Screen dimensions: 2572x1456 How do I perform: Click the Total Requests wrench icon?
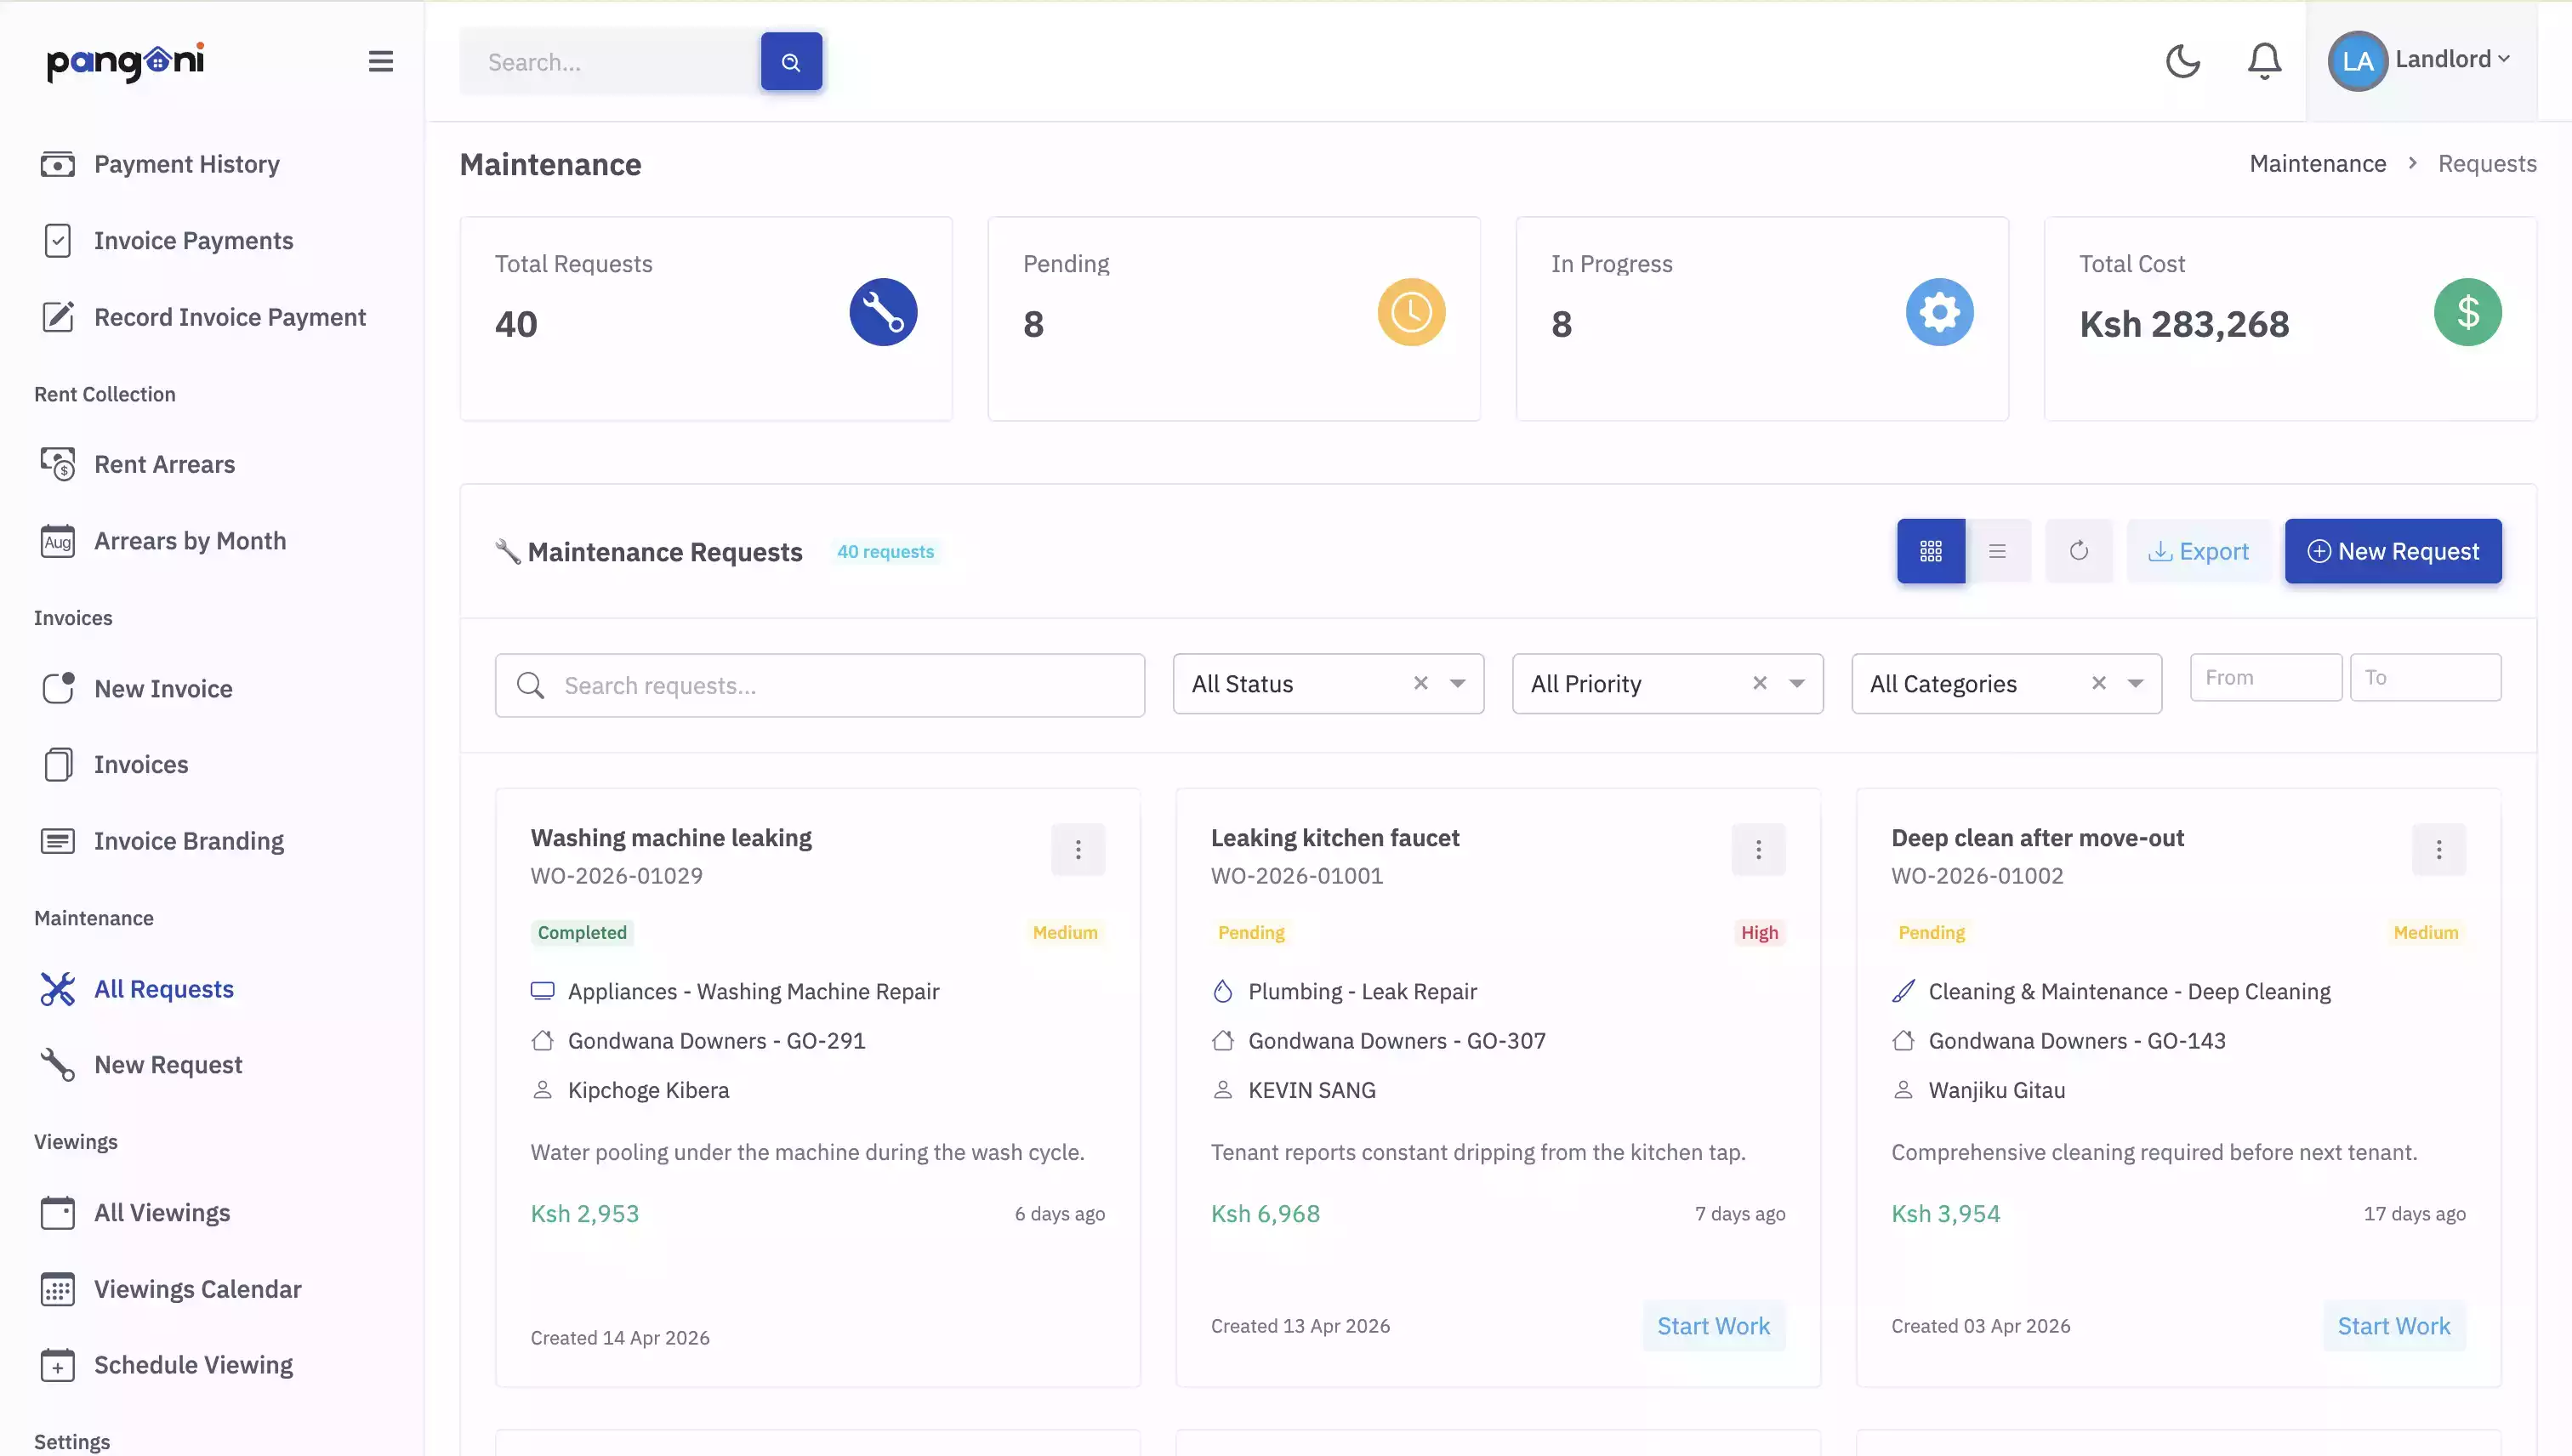[883, 312]
